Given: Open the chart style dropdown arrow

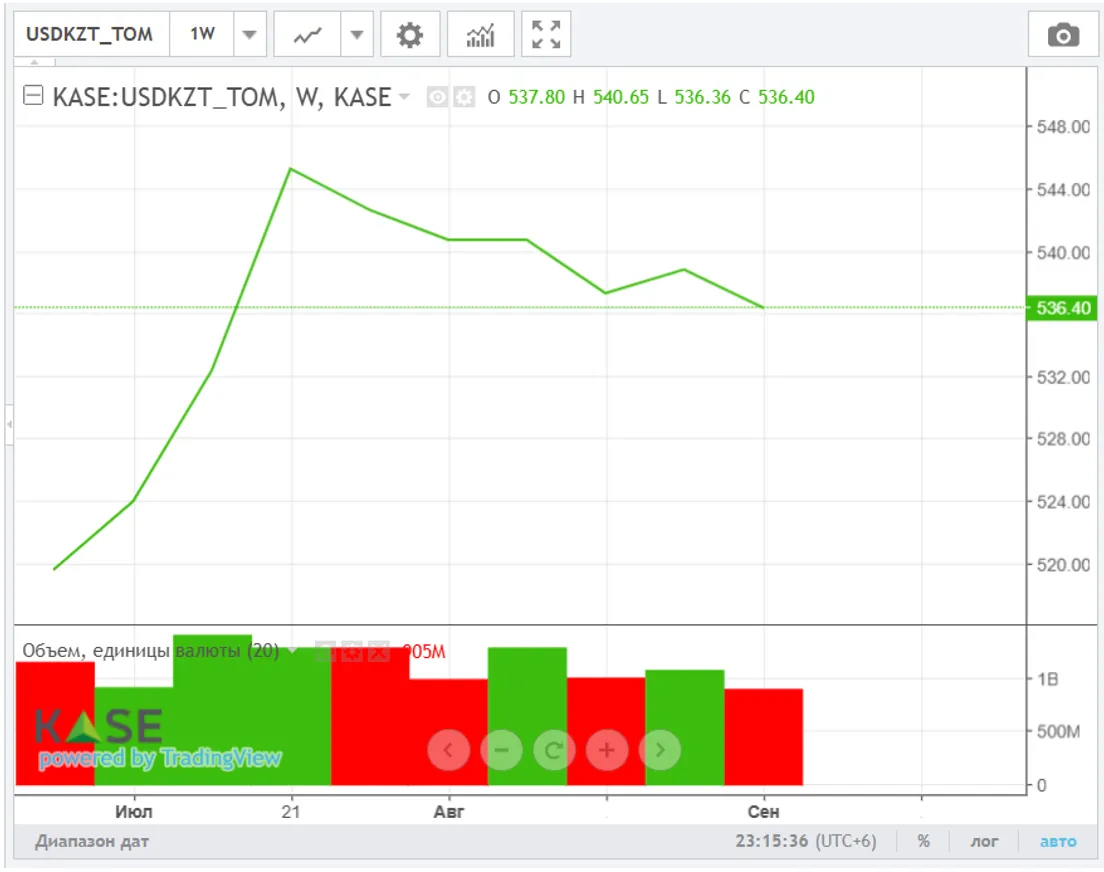Looking at the screenshot, I should click(357, 35).
